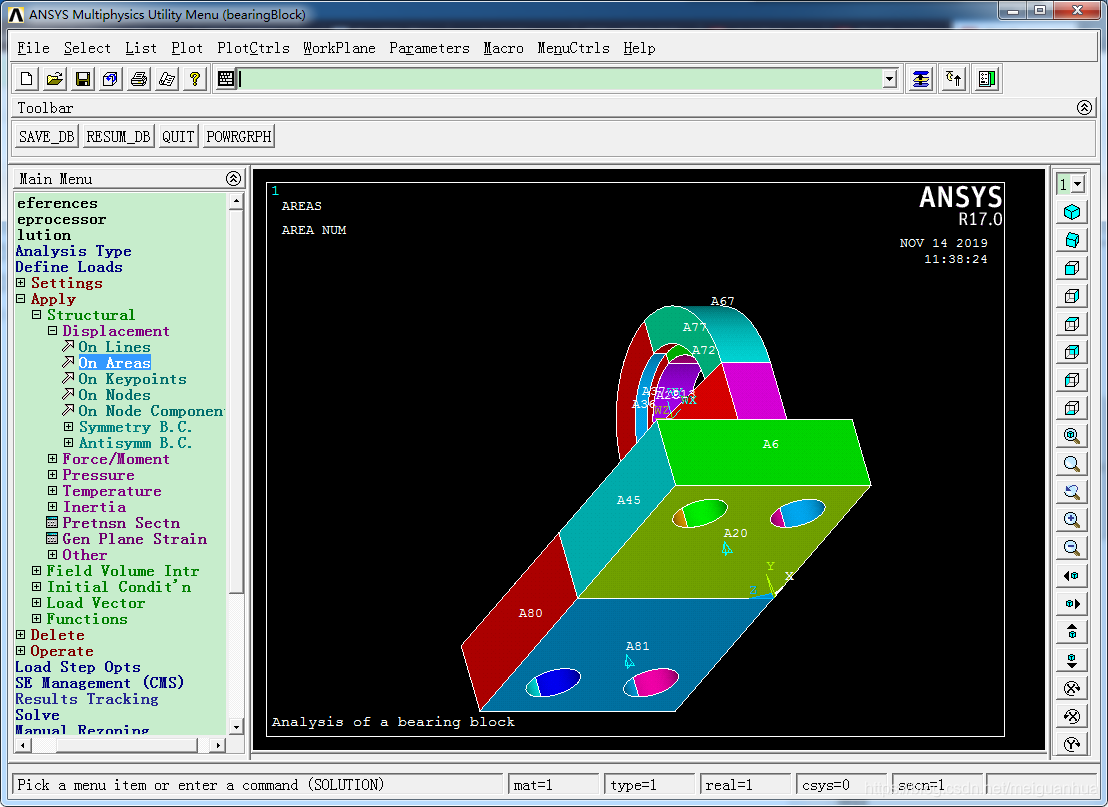1108x807 pixels.
Task: Open the command history dropdown arrow
Action: (x=890, y=79)
